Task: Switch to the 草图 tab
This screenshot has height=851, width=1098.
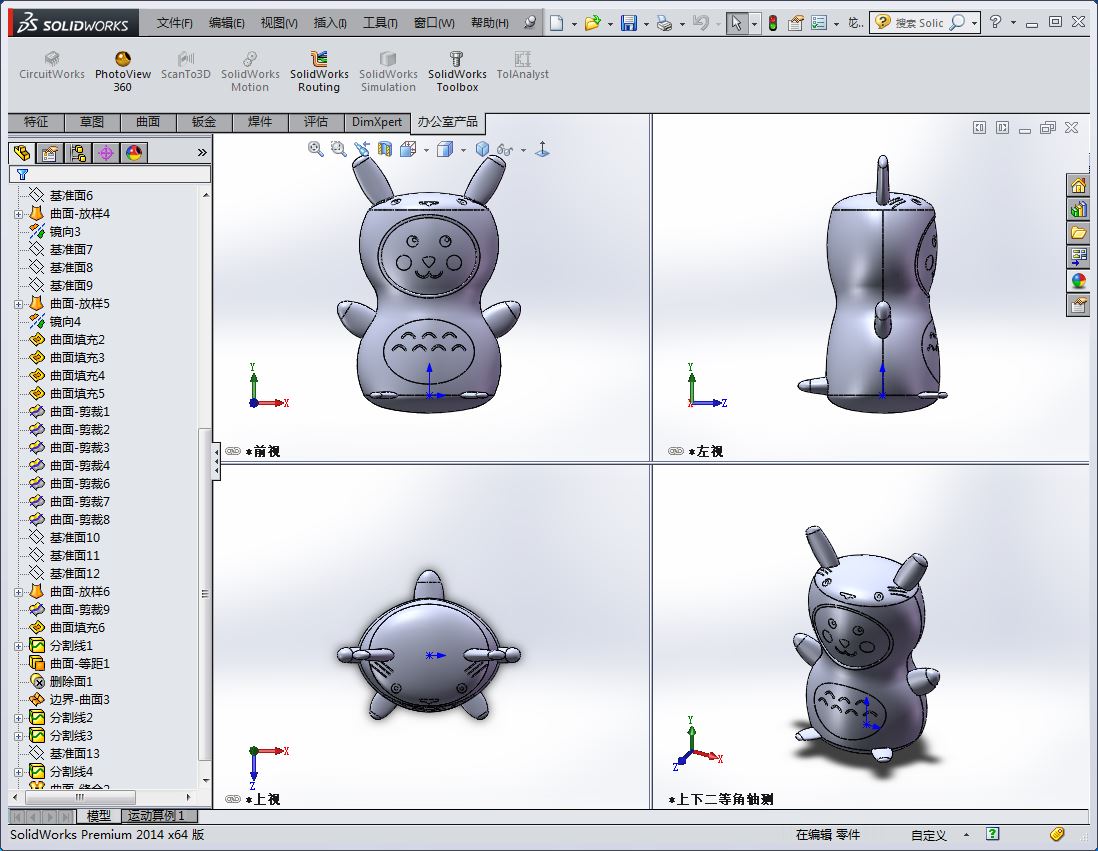Action: tap(92, 122)
